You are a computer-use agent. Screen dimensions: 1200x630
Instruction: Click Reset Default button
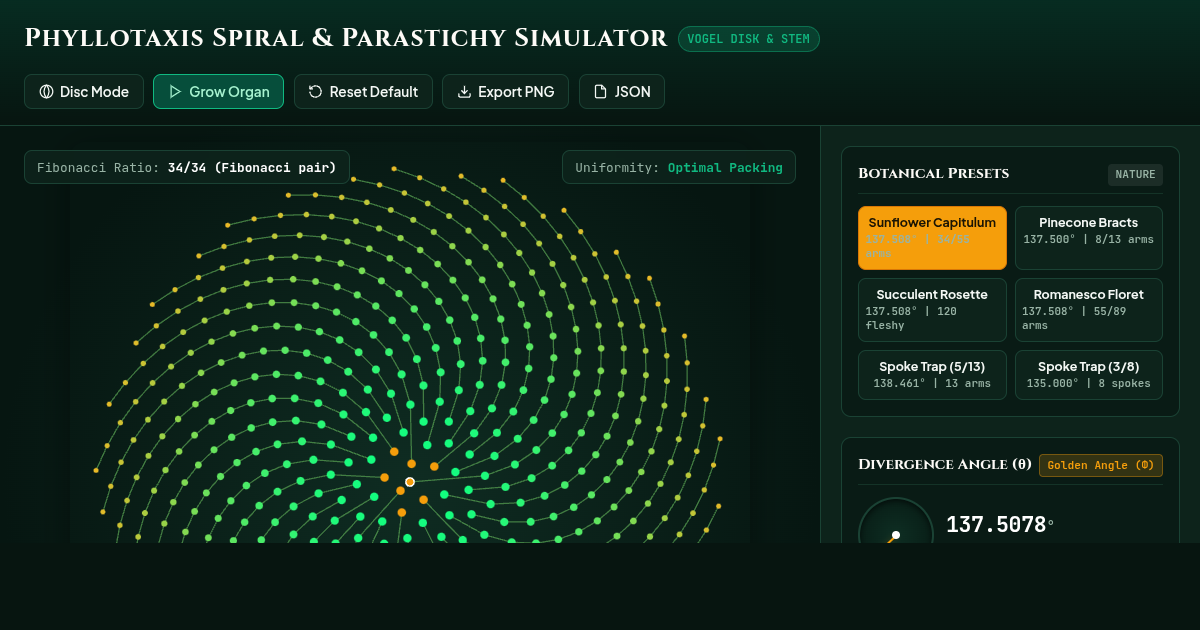pyautogui.click(x=363, y=92)
